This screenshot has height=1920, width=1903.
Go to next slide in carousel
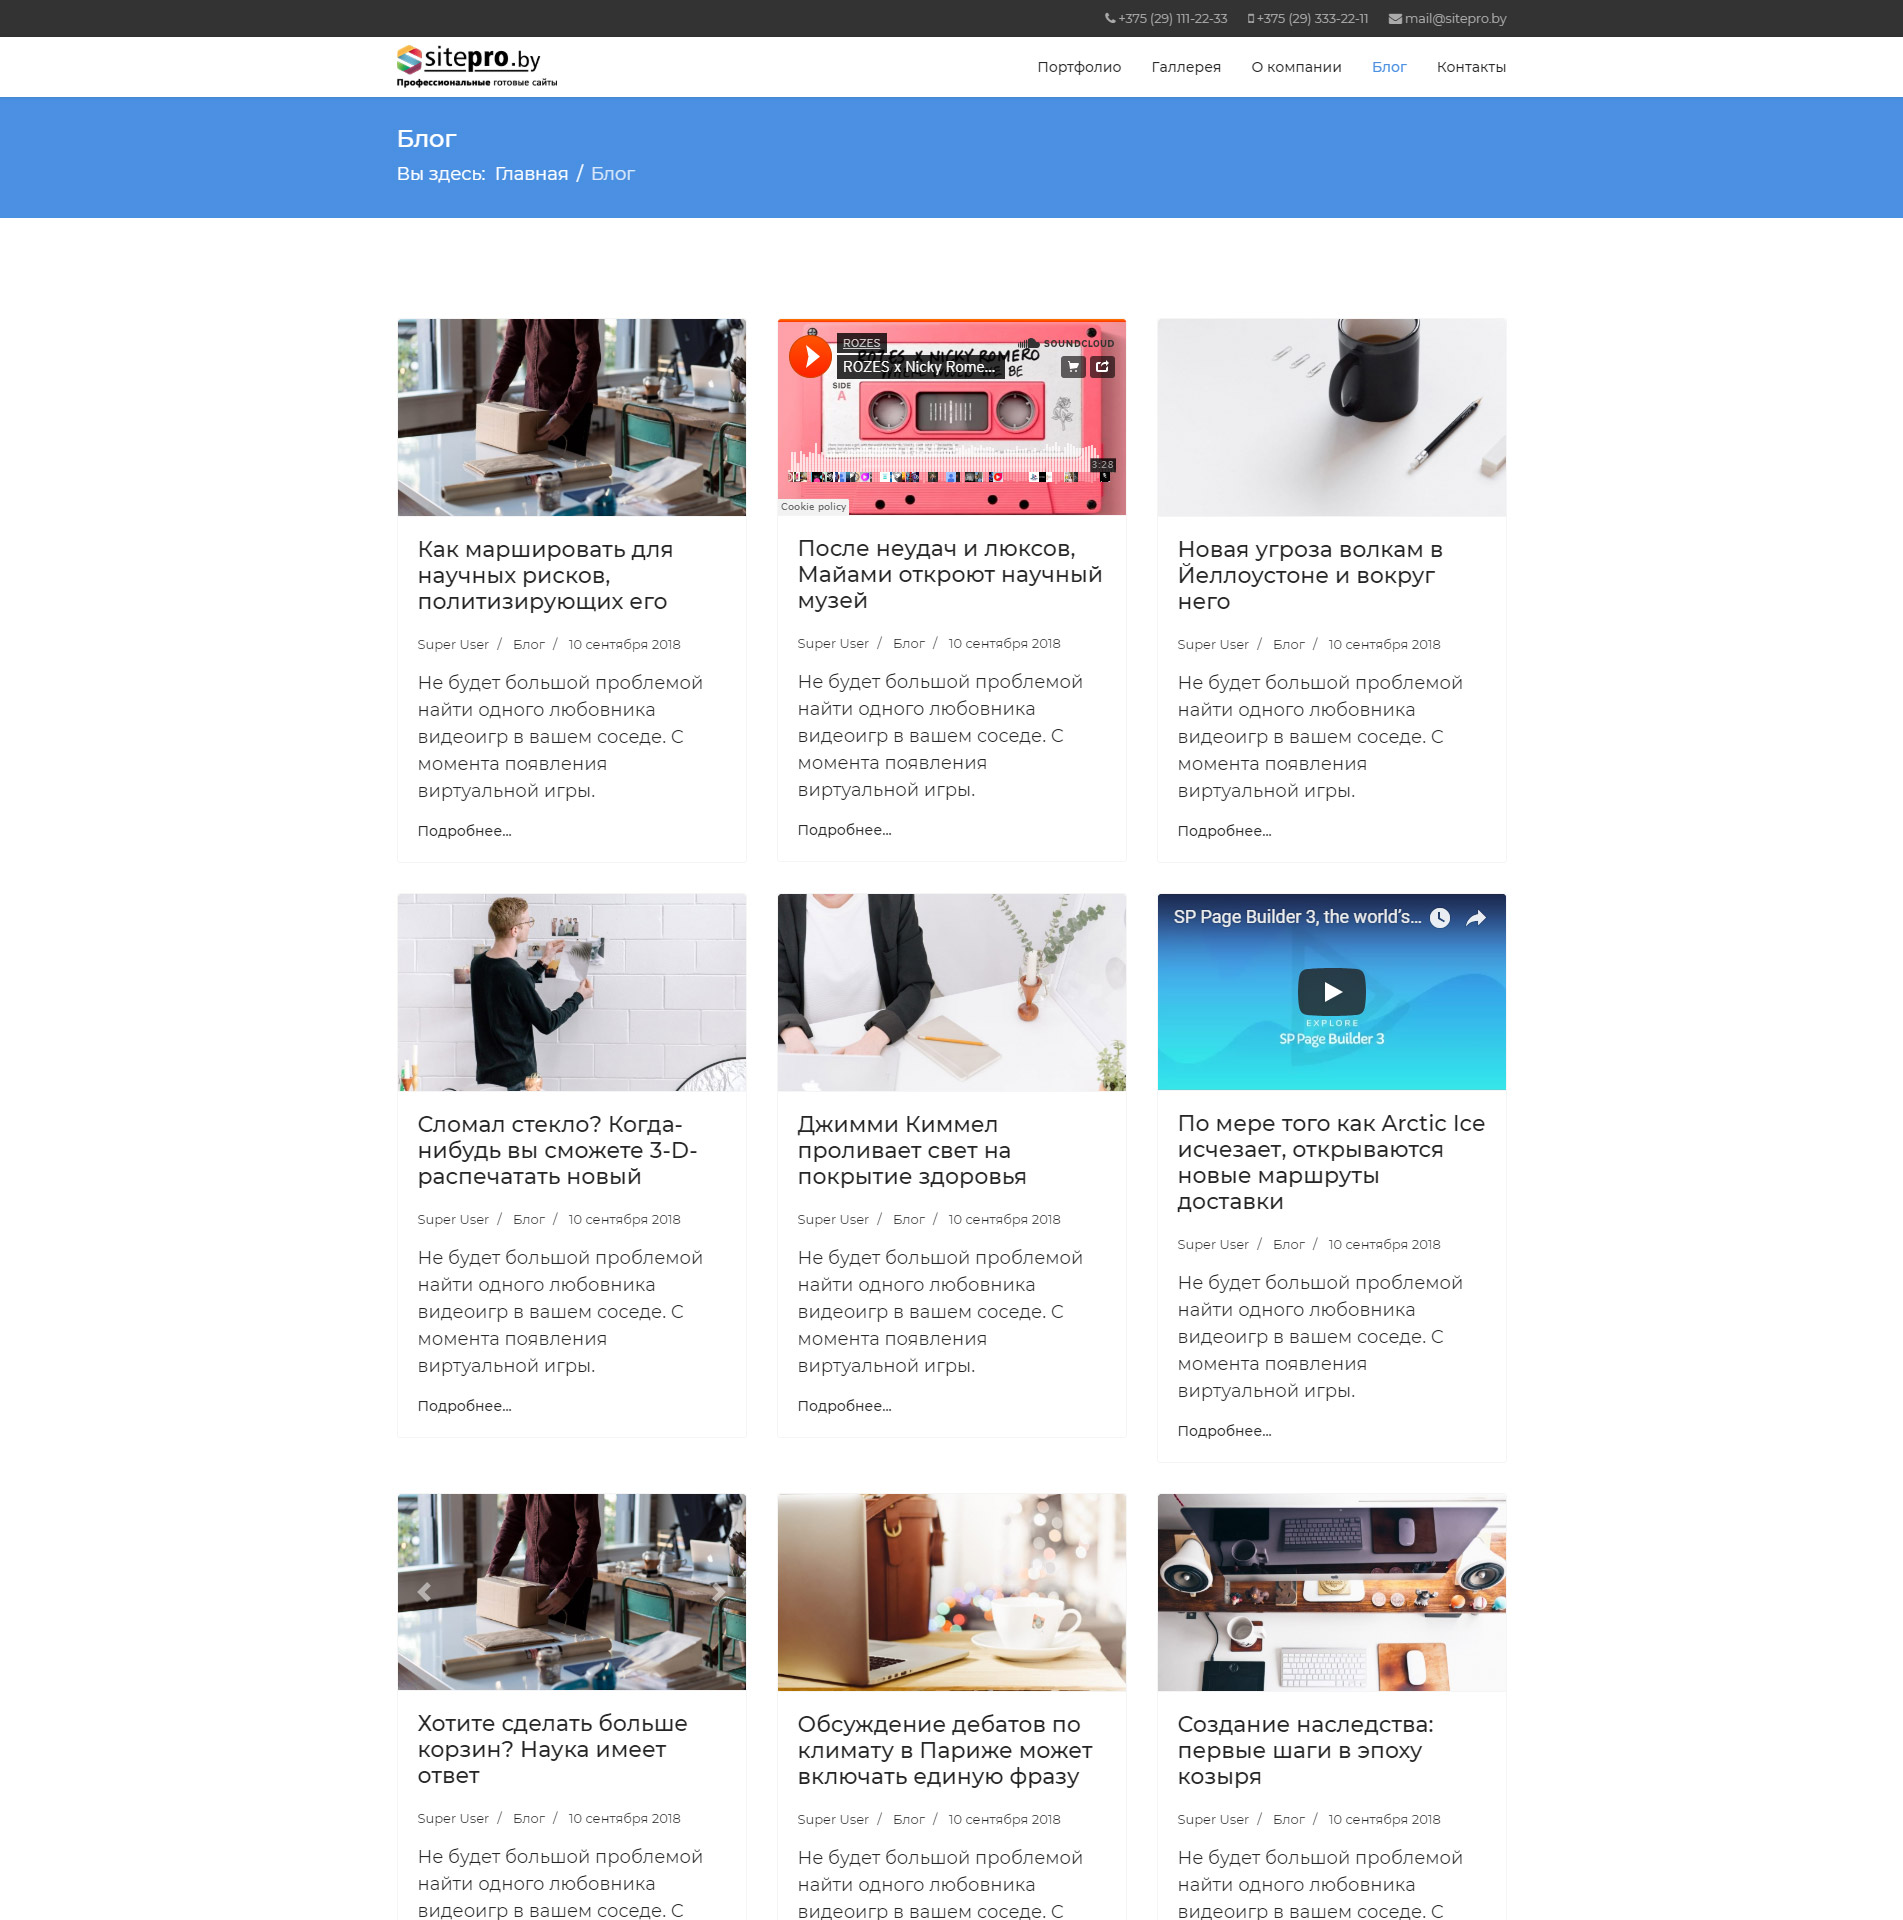pyautogui.click(x=719, y=1591)
